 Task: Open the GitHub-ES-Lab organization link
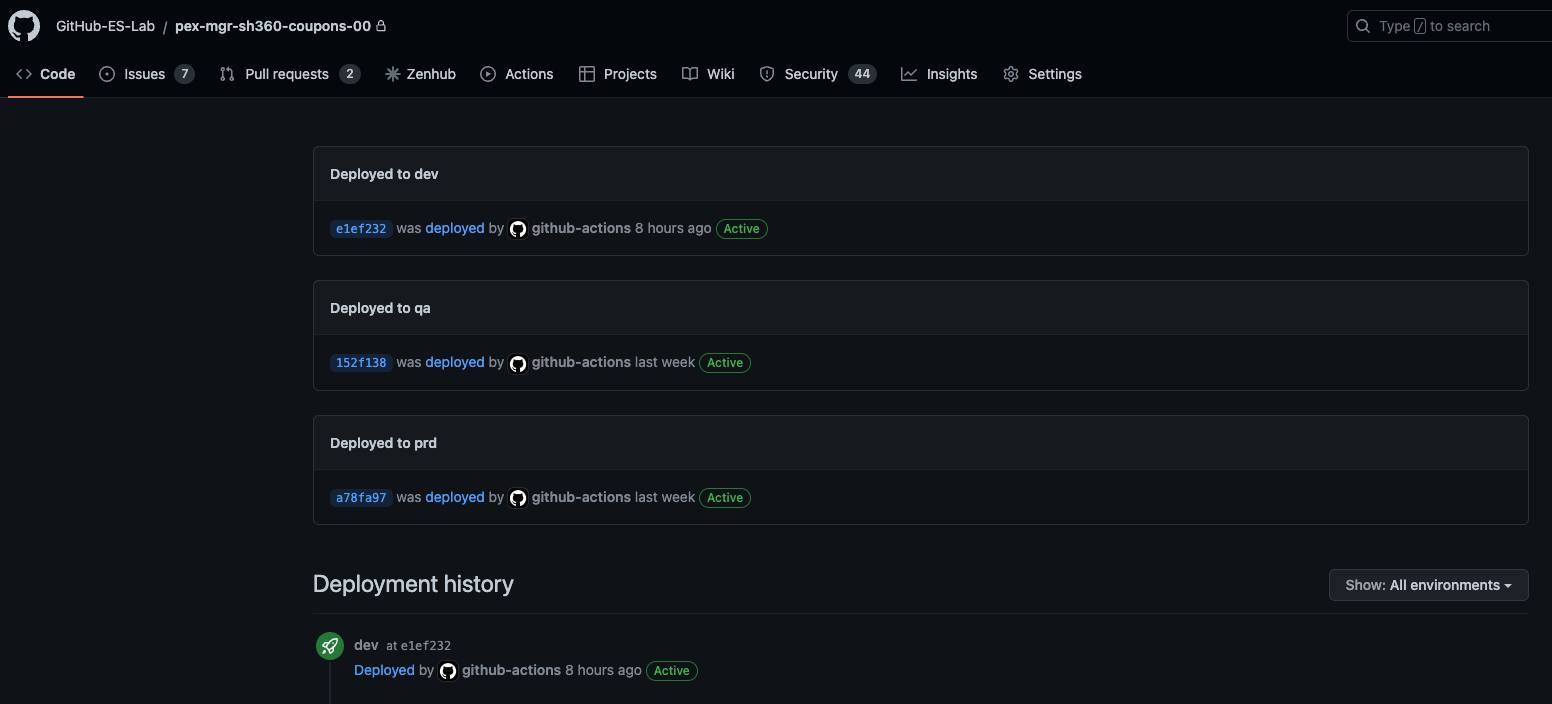(x=105, y=26)
